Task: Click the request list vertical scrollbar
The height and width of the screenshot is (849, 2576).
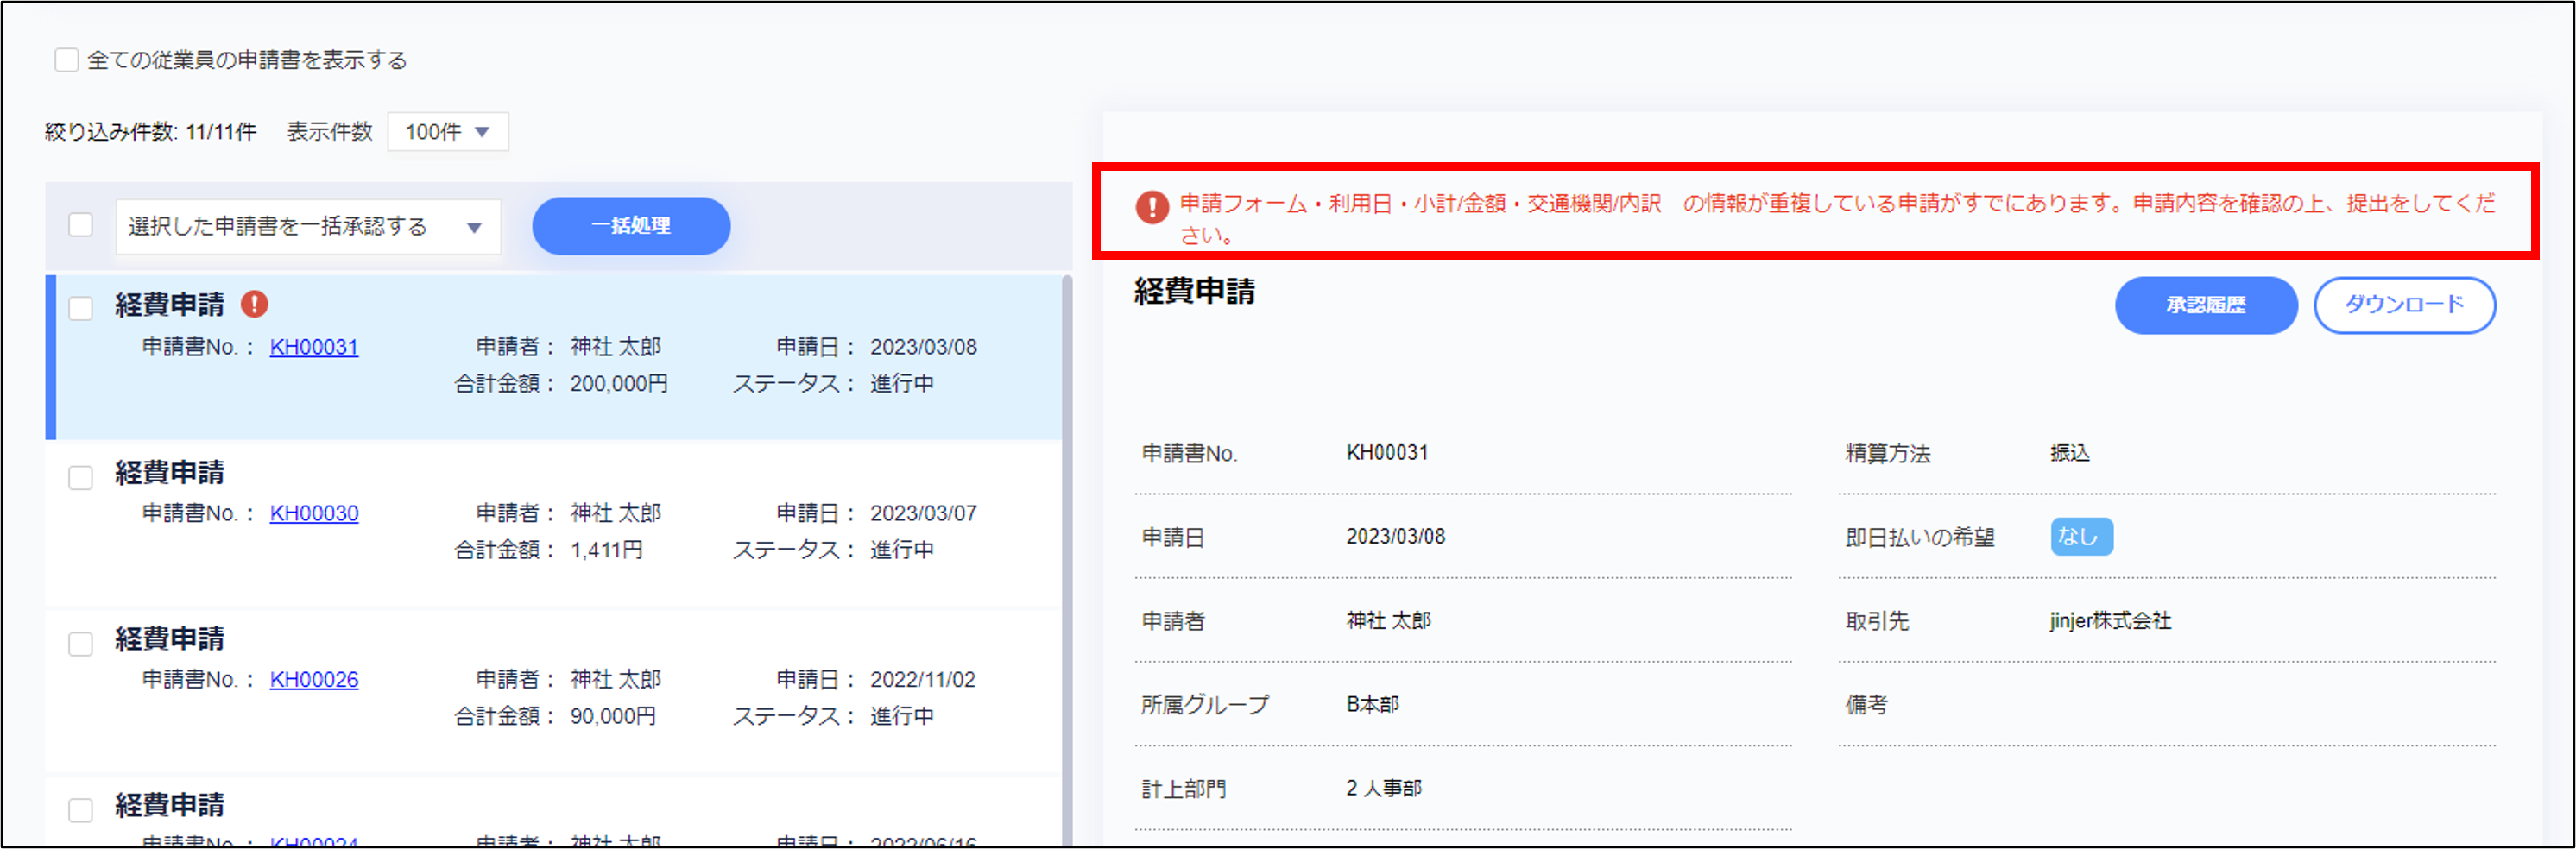Action: 1067,560
